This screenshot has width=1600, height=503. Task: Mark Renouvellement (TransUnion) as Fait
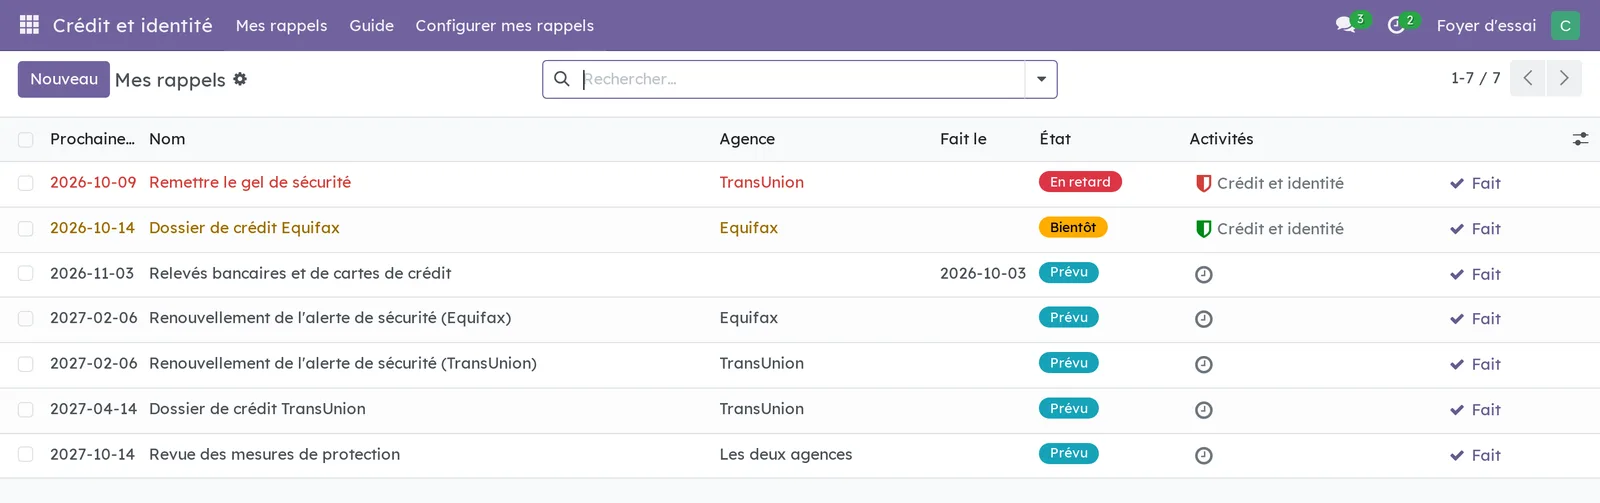click(x=1476, y=364)
